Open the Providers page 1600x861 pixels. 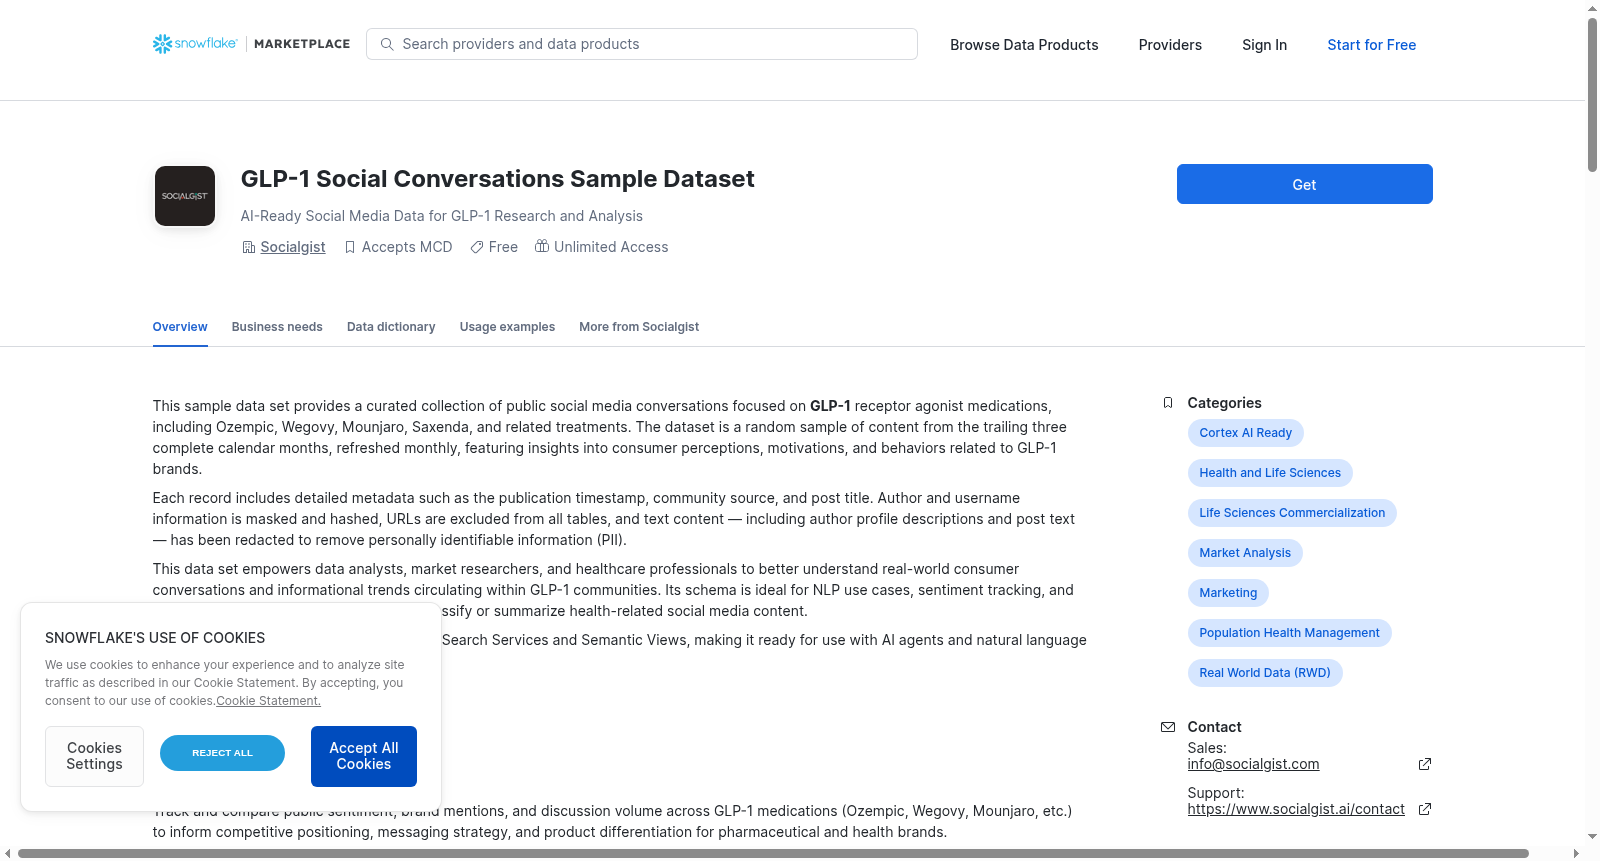pyautogui.click(x=1170, y=45)
